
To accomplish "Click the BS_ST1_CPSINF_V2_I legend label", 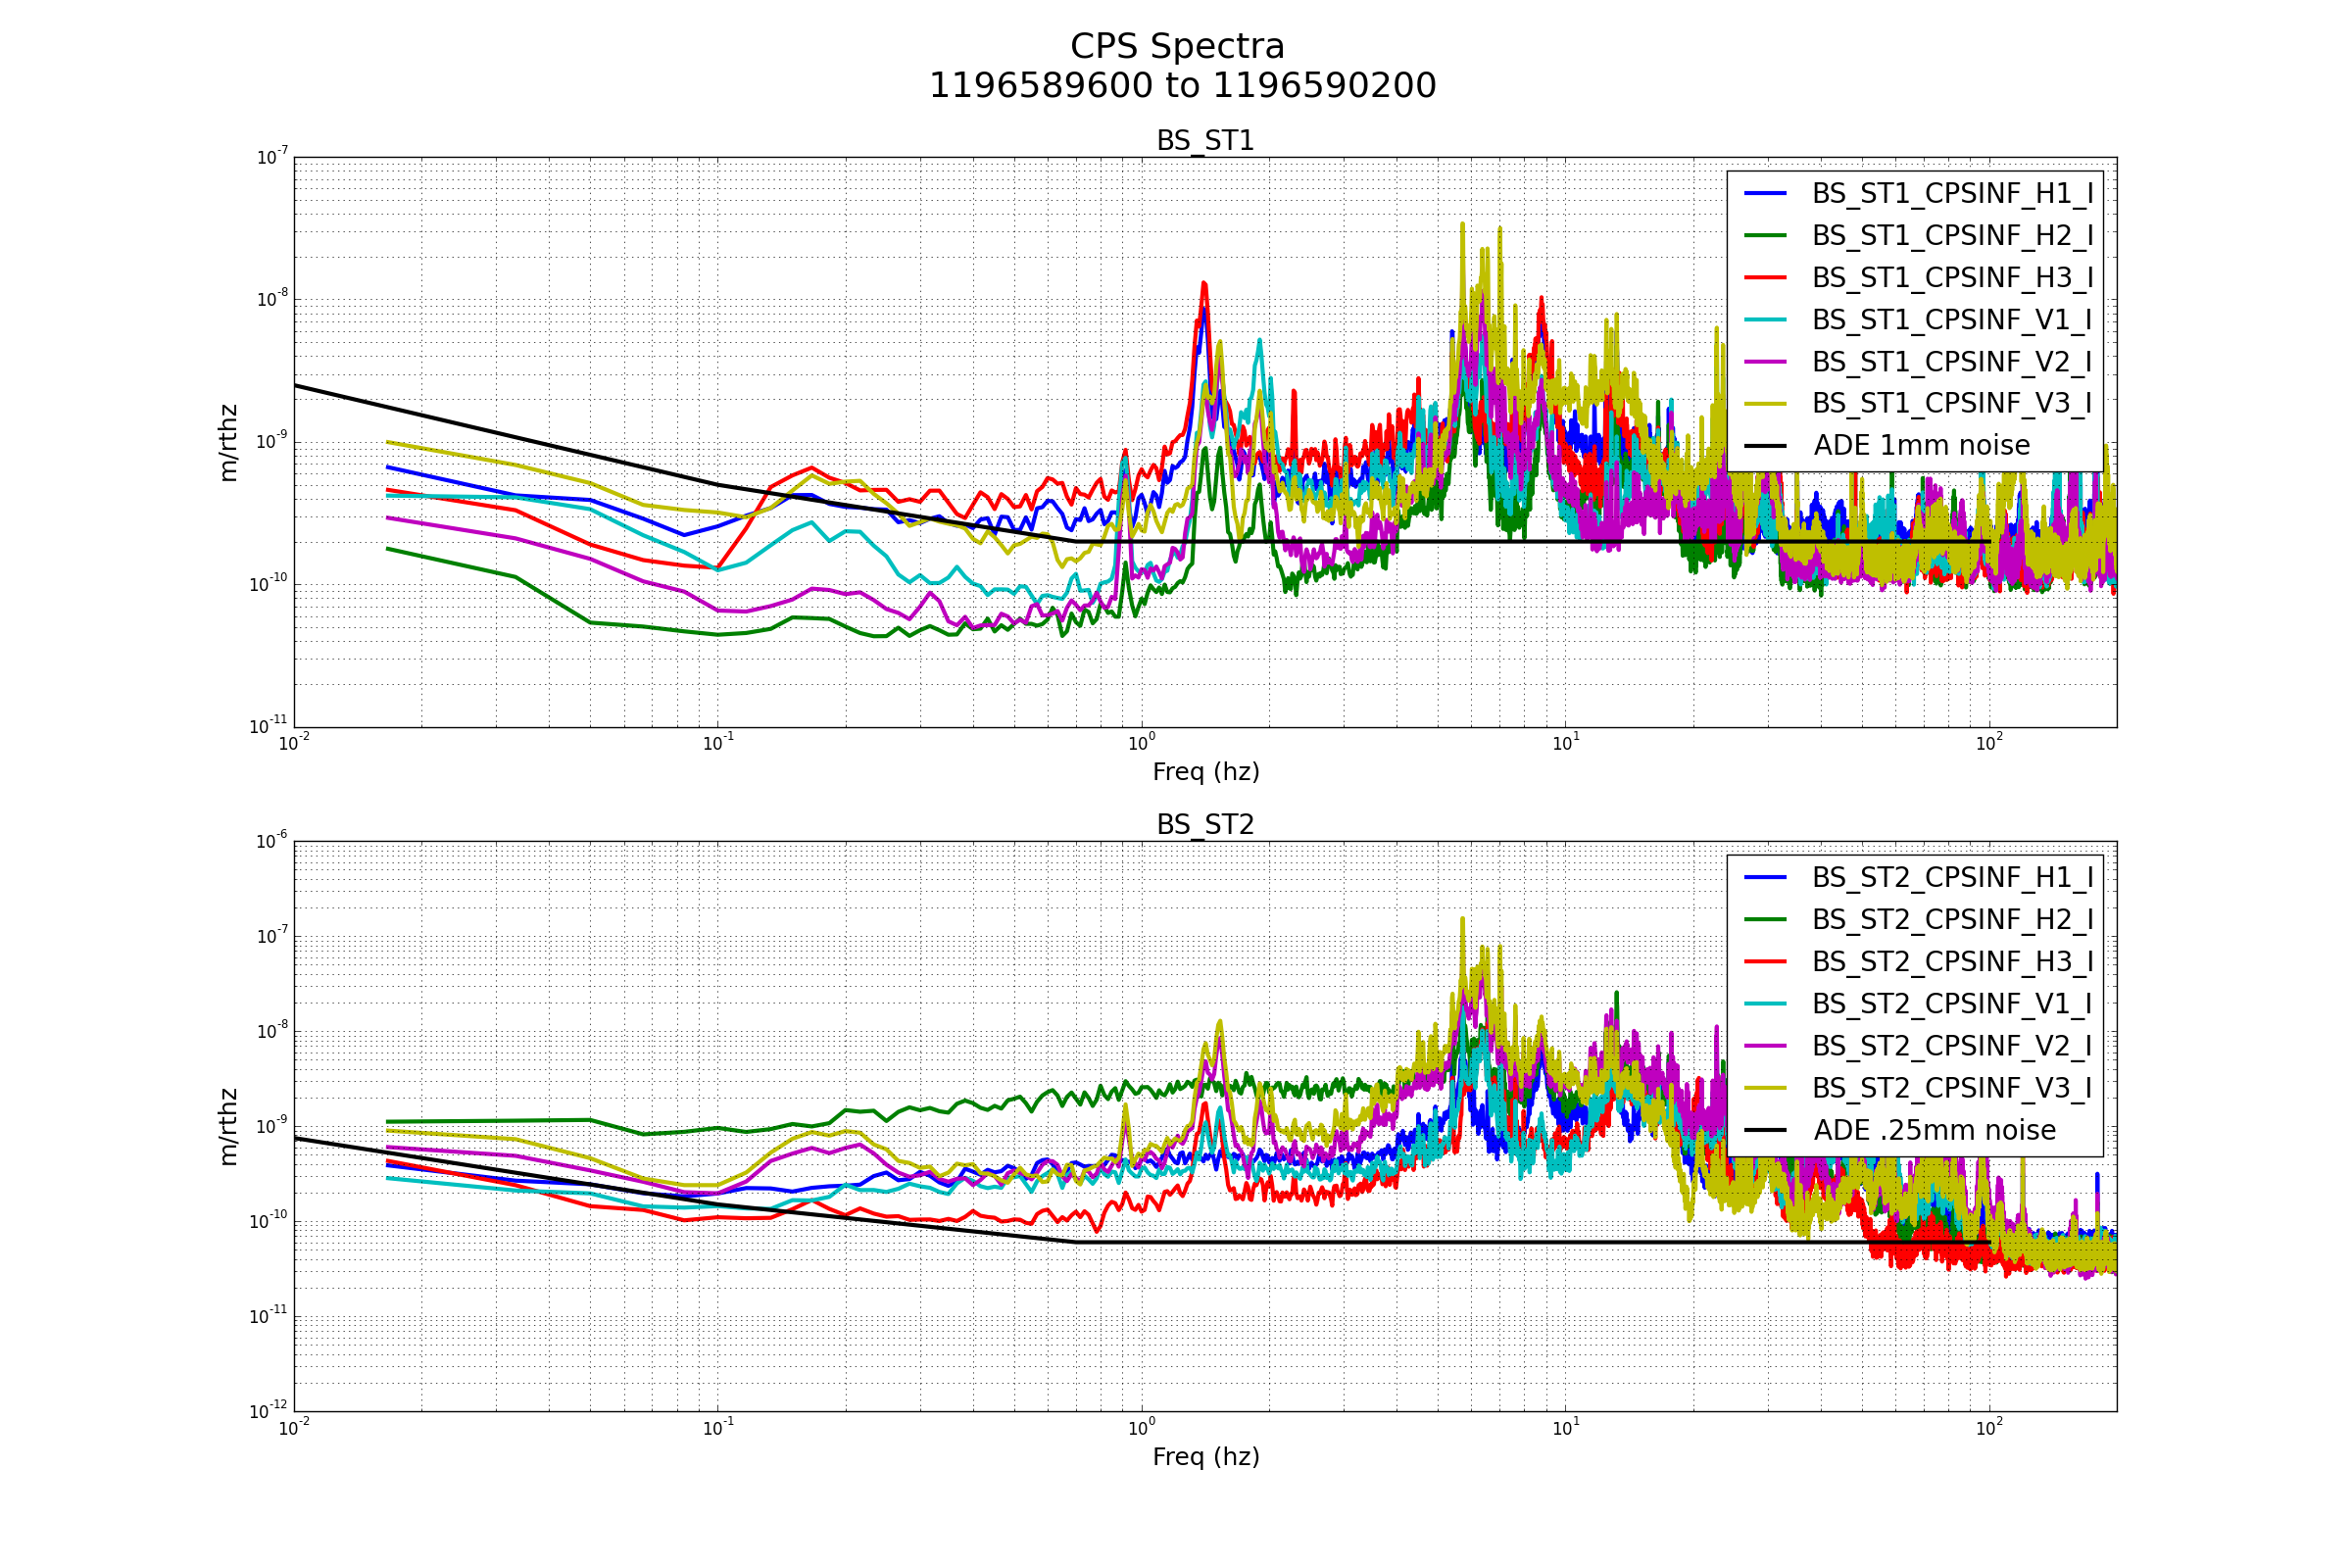I will (x=1952, y=362).
